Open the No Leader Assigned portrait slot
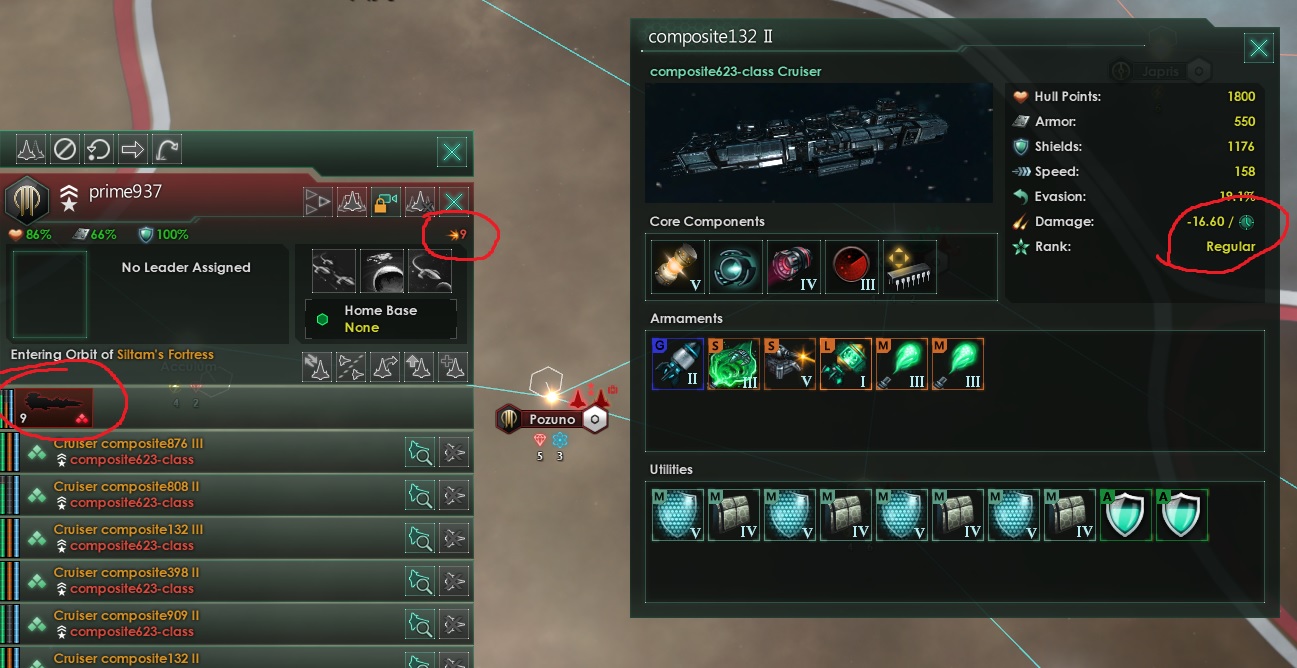The height and width of the screenshot is (668, 1297). 51,295
